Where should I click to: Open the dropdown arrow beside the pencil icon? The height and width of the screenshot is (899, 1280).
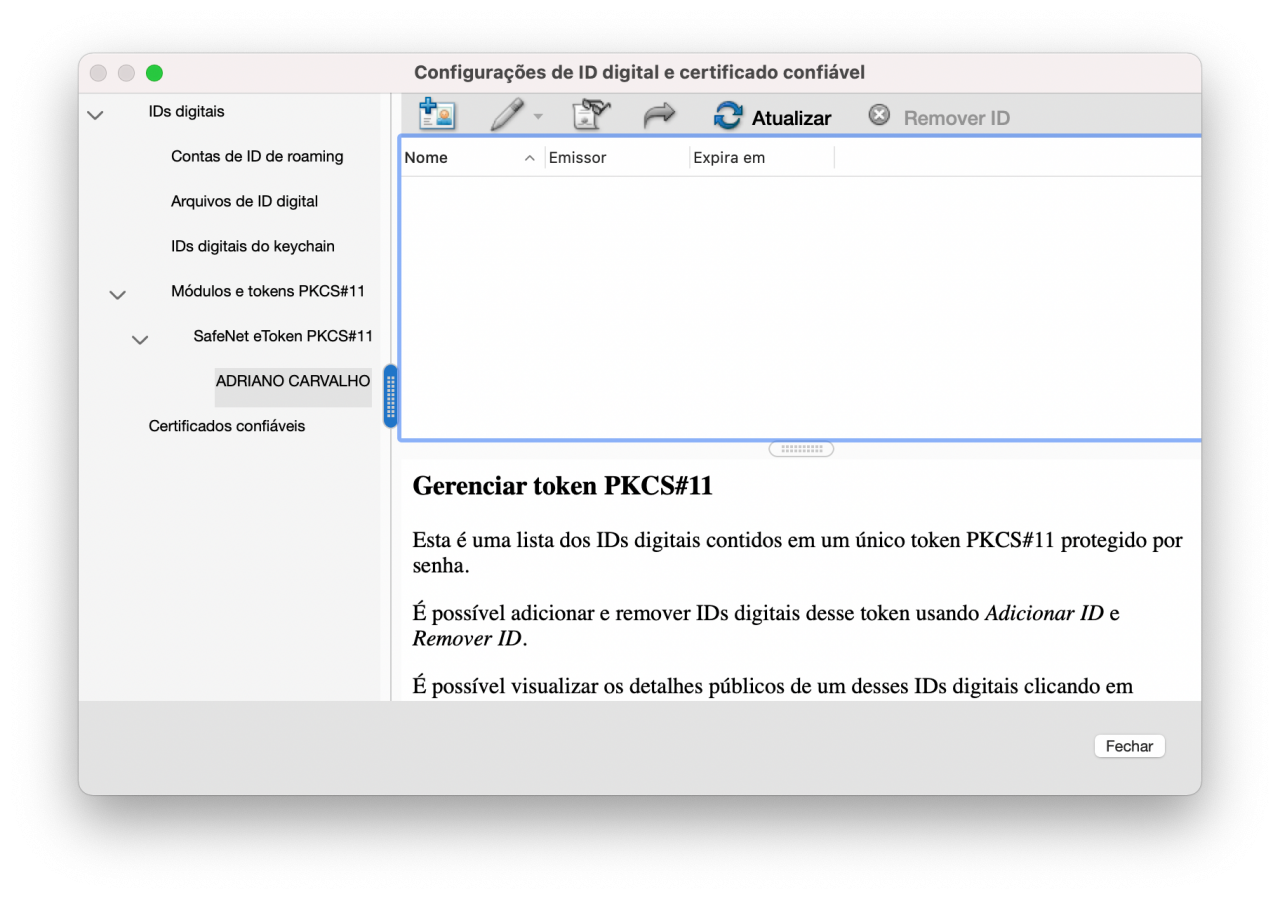[x=538, y=117]
